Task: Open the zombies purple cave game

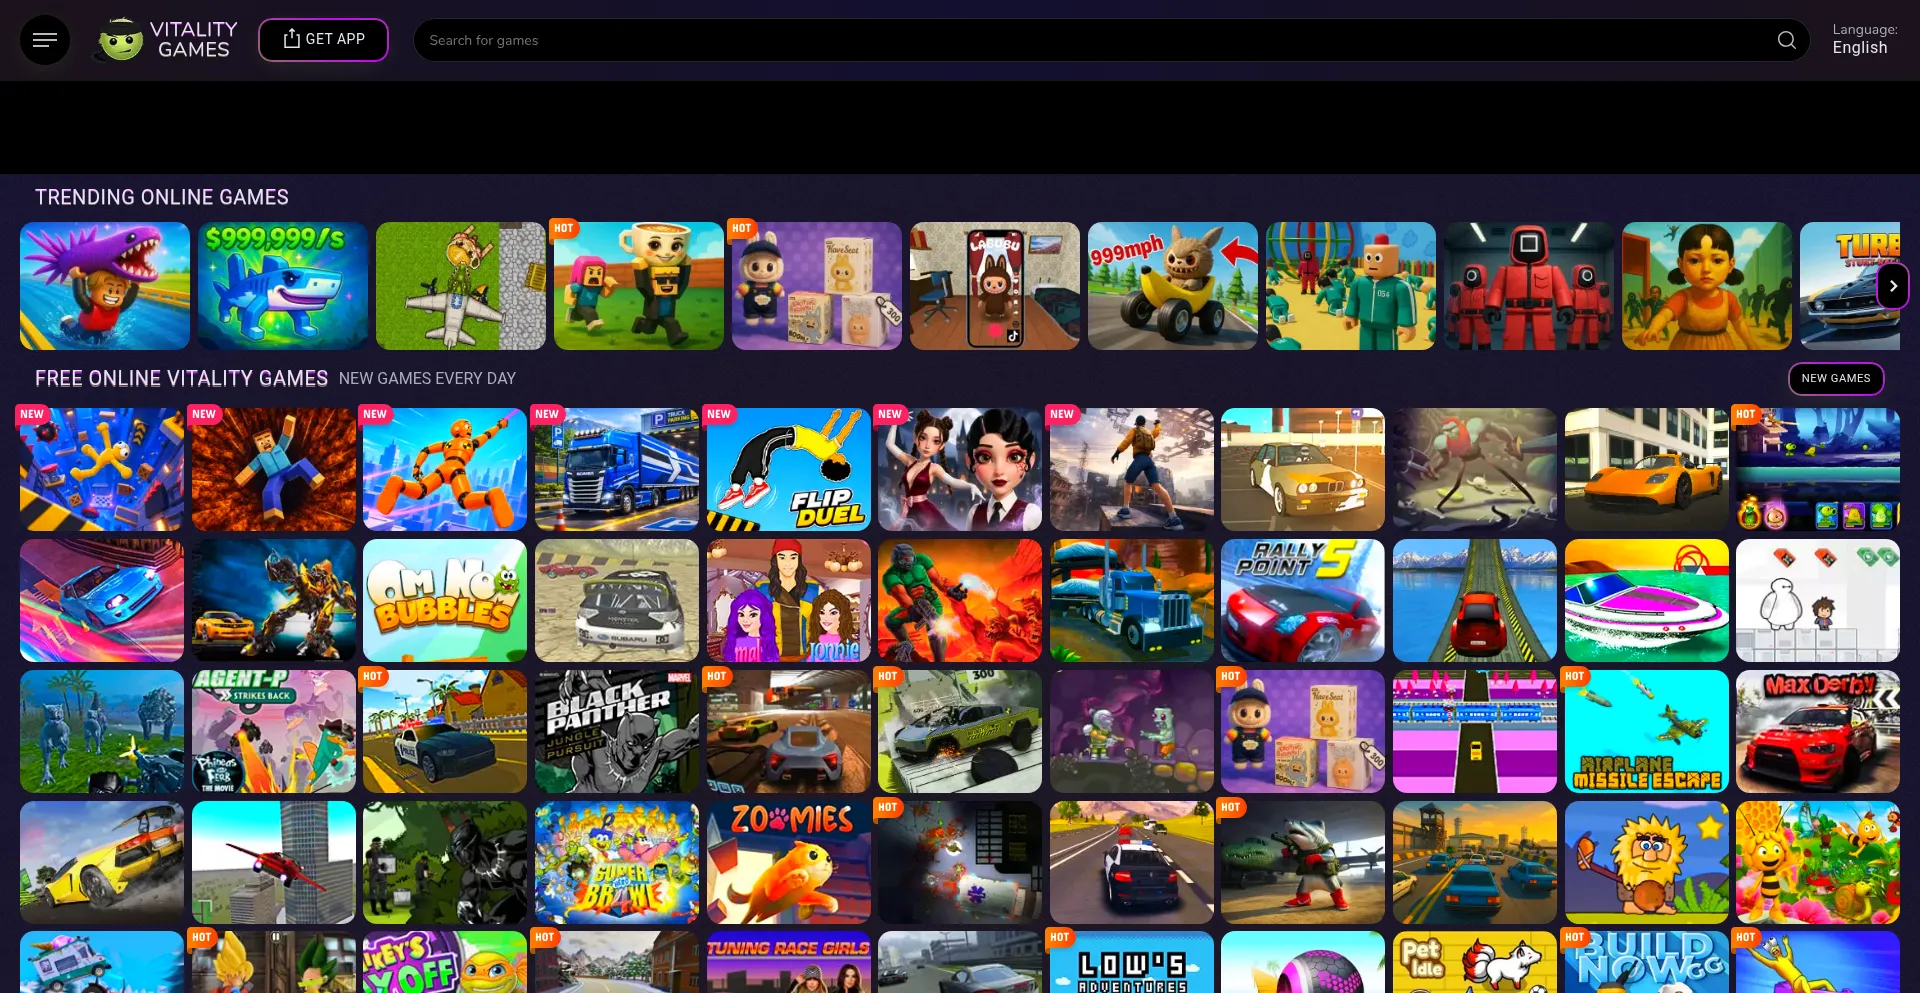Action: (x=1132, y=731)
